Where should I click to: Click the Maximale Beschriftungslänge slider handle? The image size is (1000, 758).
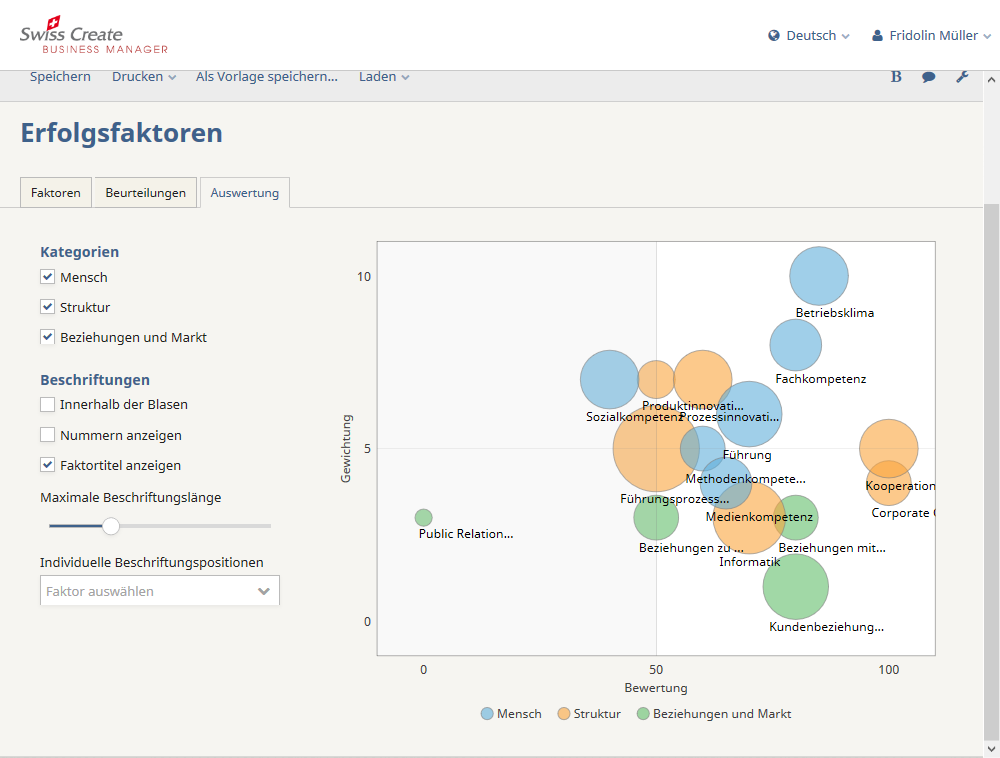pos(111,526)
